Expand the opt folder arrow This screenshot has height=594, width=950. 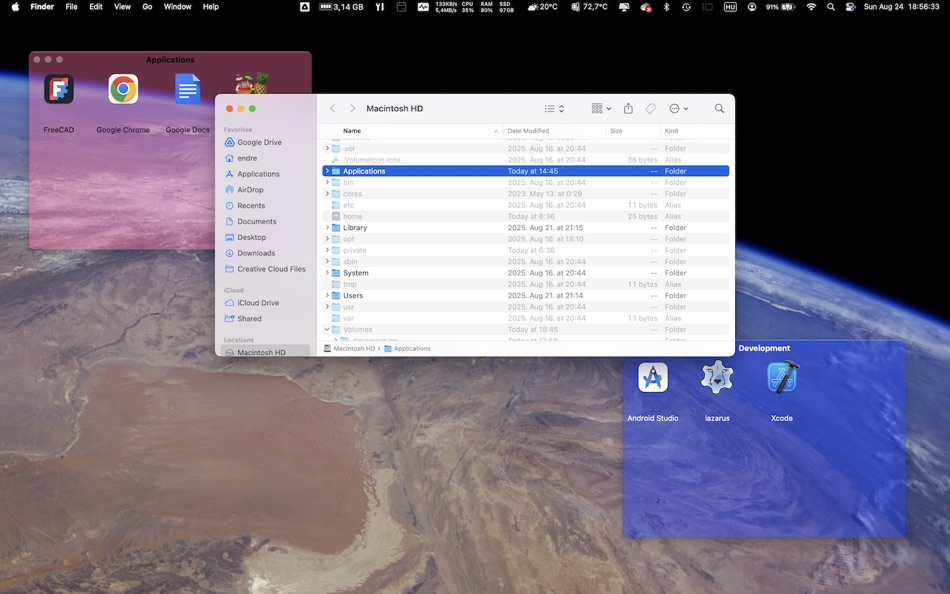click(327, 239)
